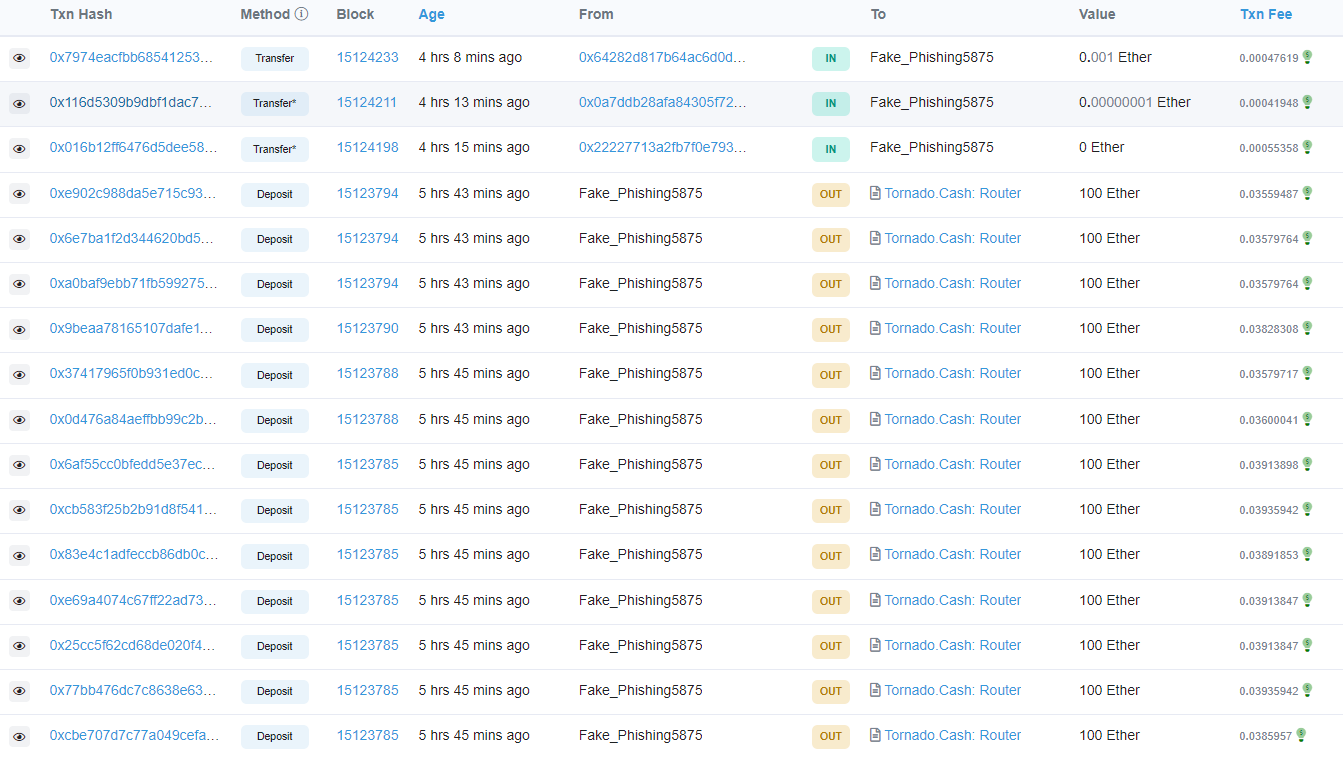Viewport: 1344px width, 758px height.
Task: Click the Value column header
Action: tap(1097, 14)
